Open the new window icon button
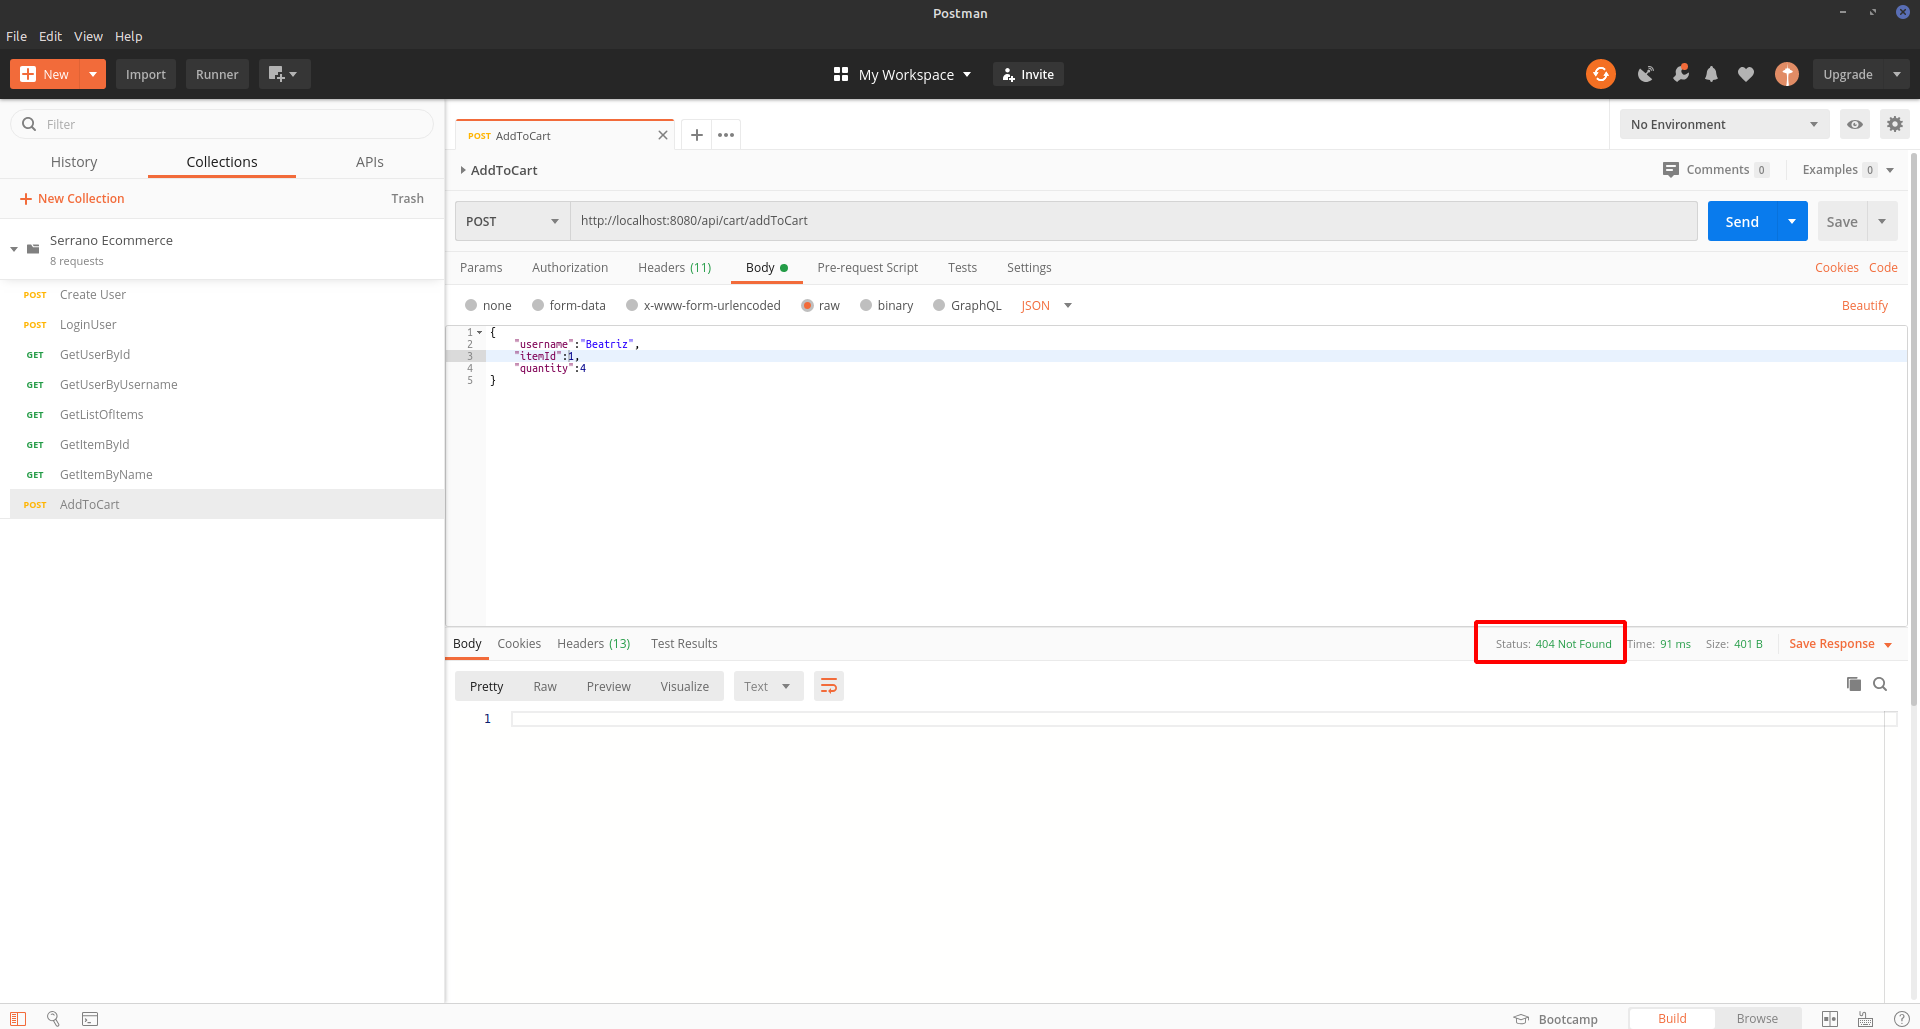Screen dimensions: 1920x1029 click(x=284, y=74)
